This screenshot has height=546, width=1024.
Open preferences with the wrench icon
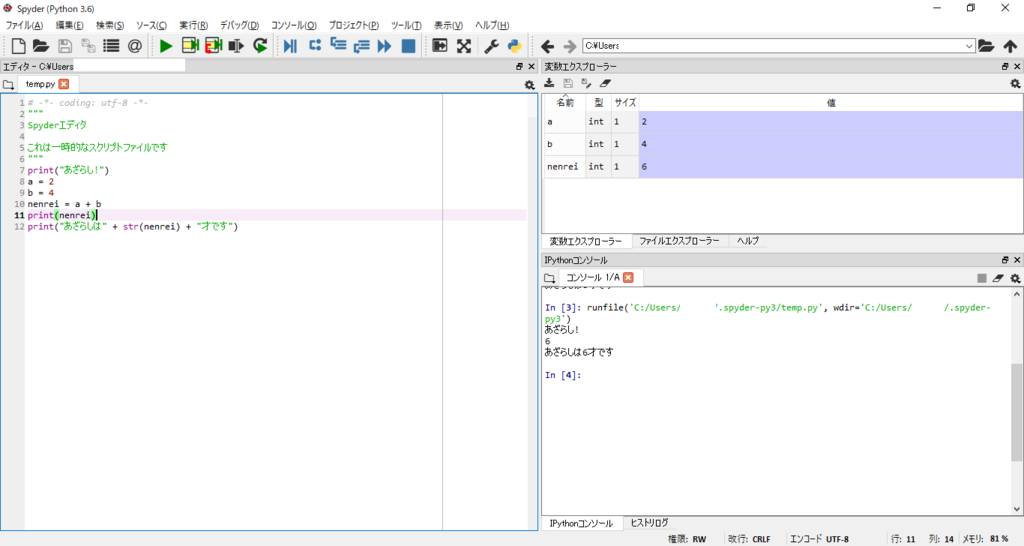click(491, 46)
